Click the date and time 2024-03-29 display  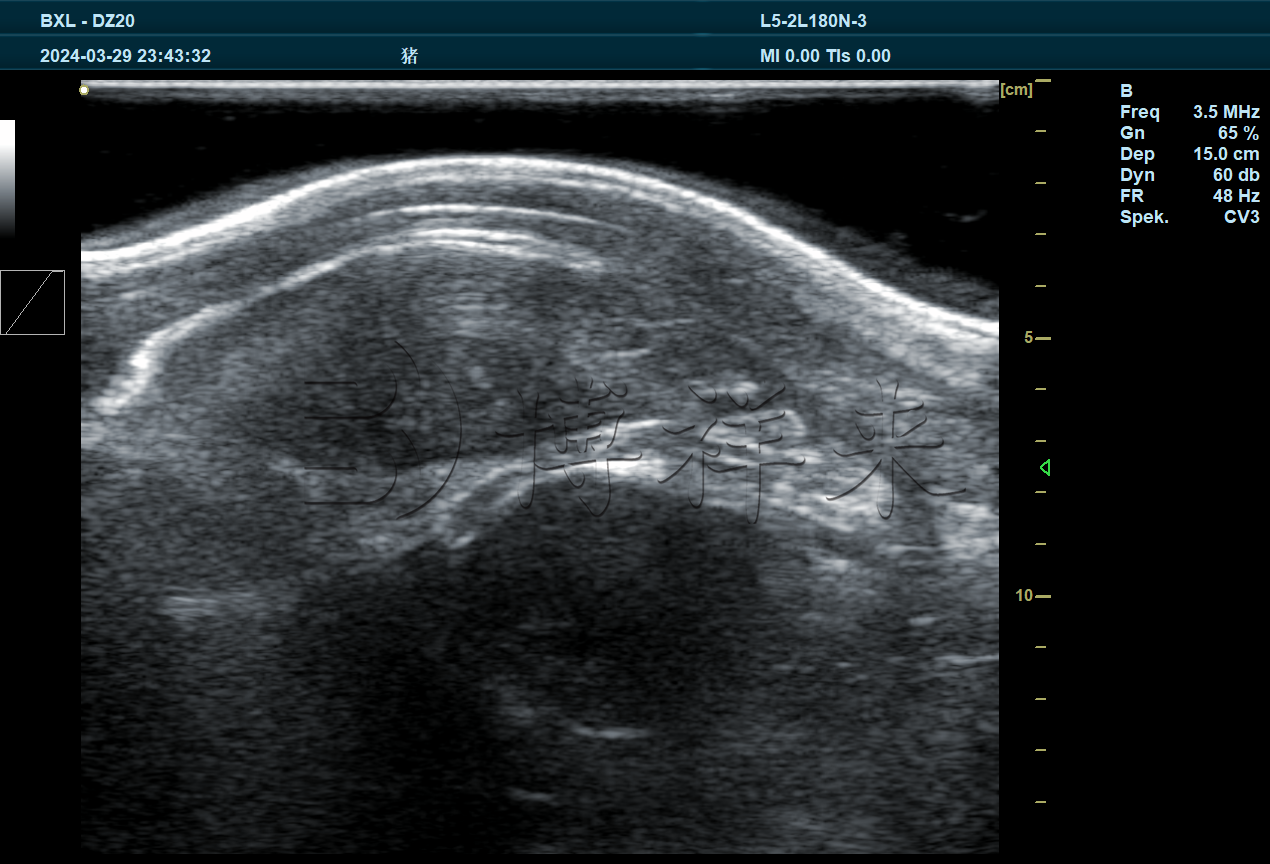[125, 56]
